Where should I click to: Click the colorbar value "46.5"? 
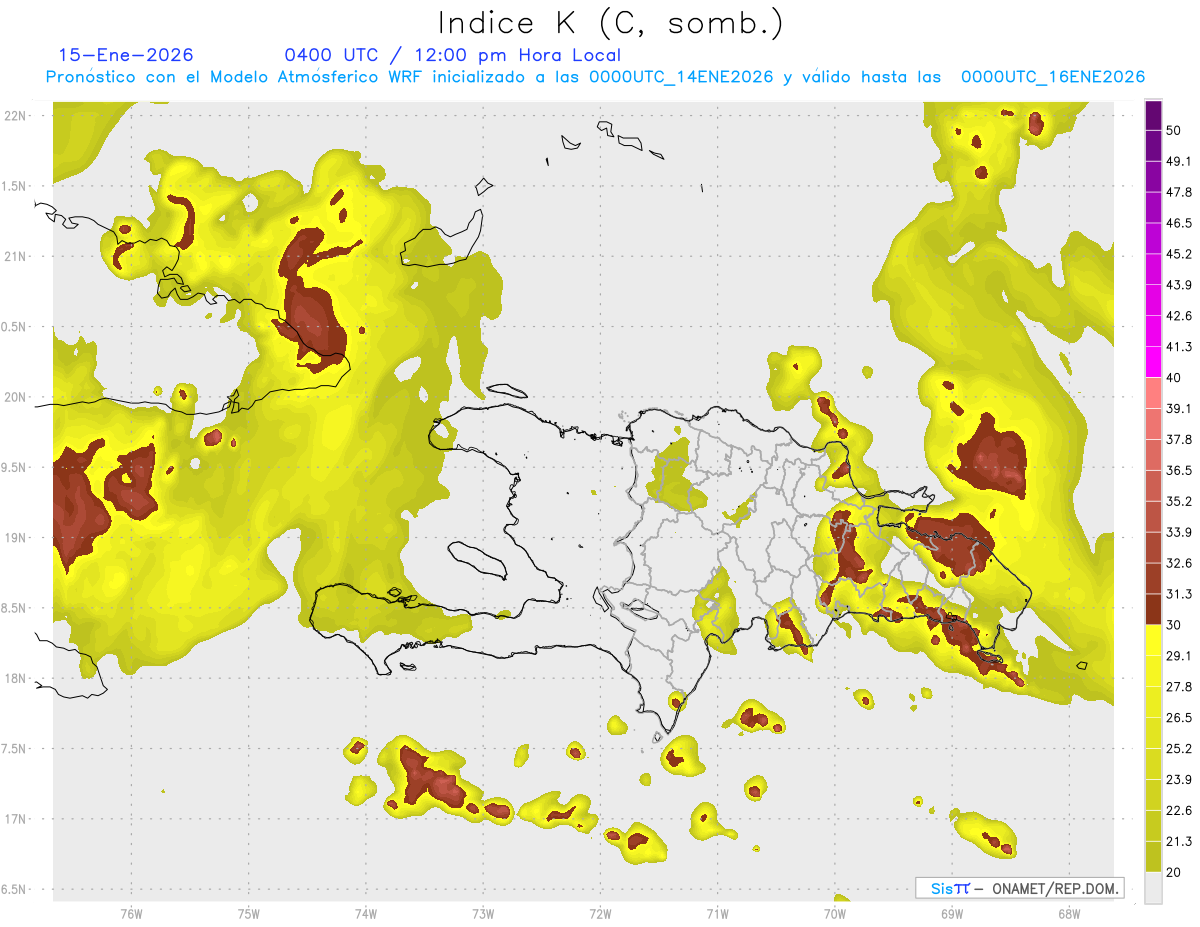1179,223
